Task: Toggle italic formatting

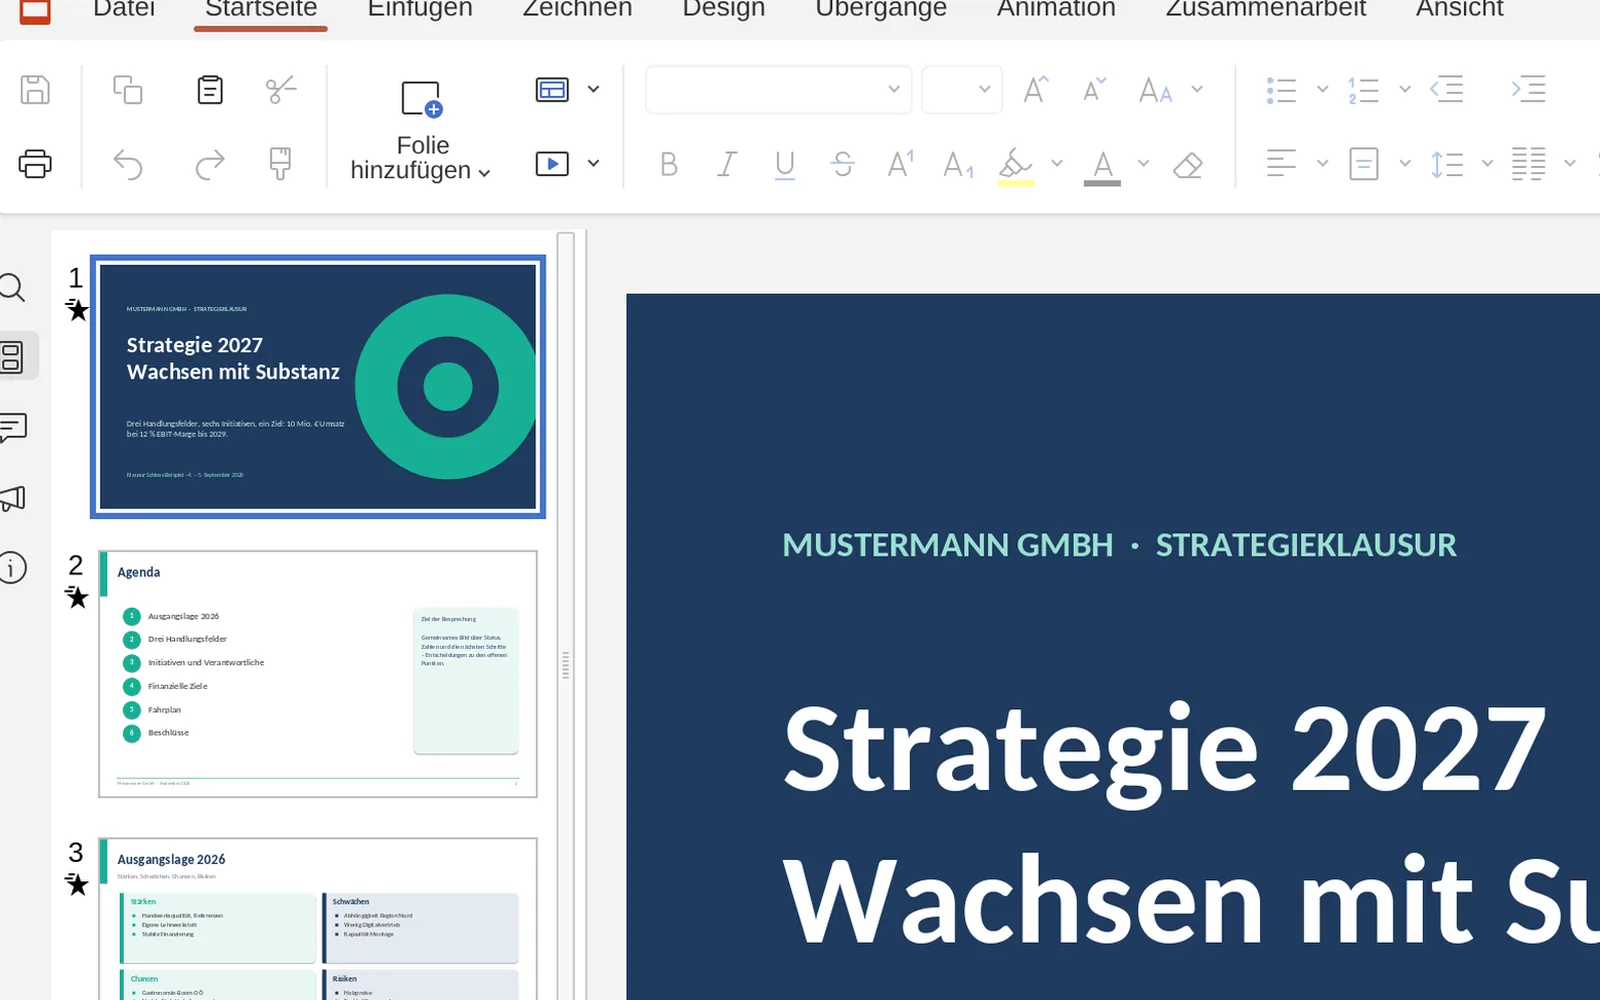Action: (727, 164)
